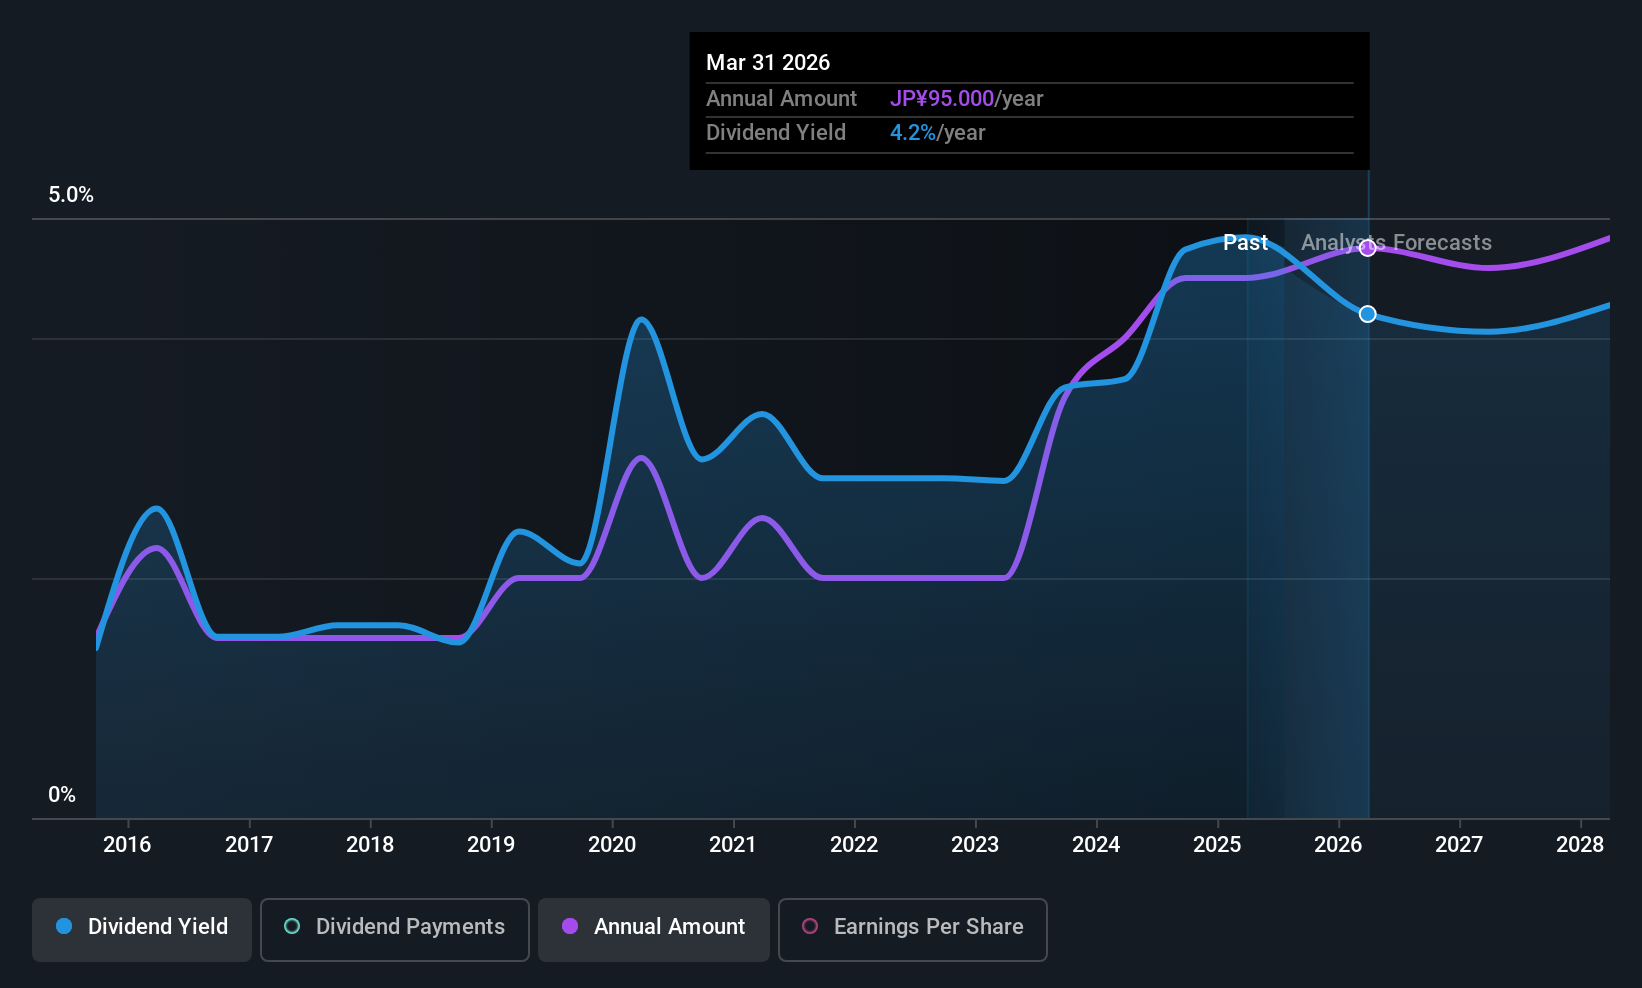
Task: Click the 2016 axis label
Action: point(127,845)
